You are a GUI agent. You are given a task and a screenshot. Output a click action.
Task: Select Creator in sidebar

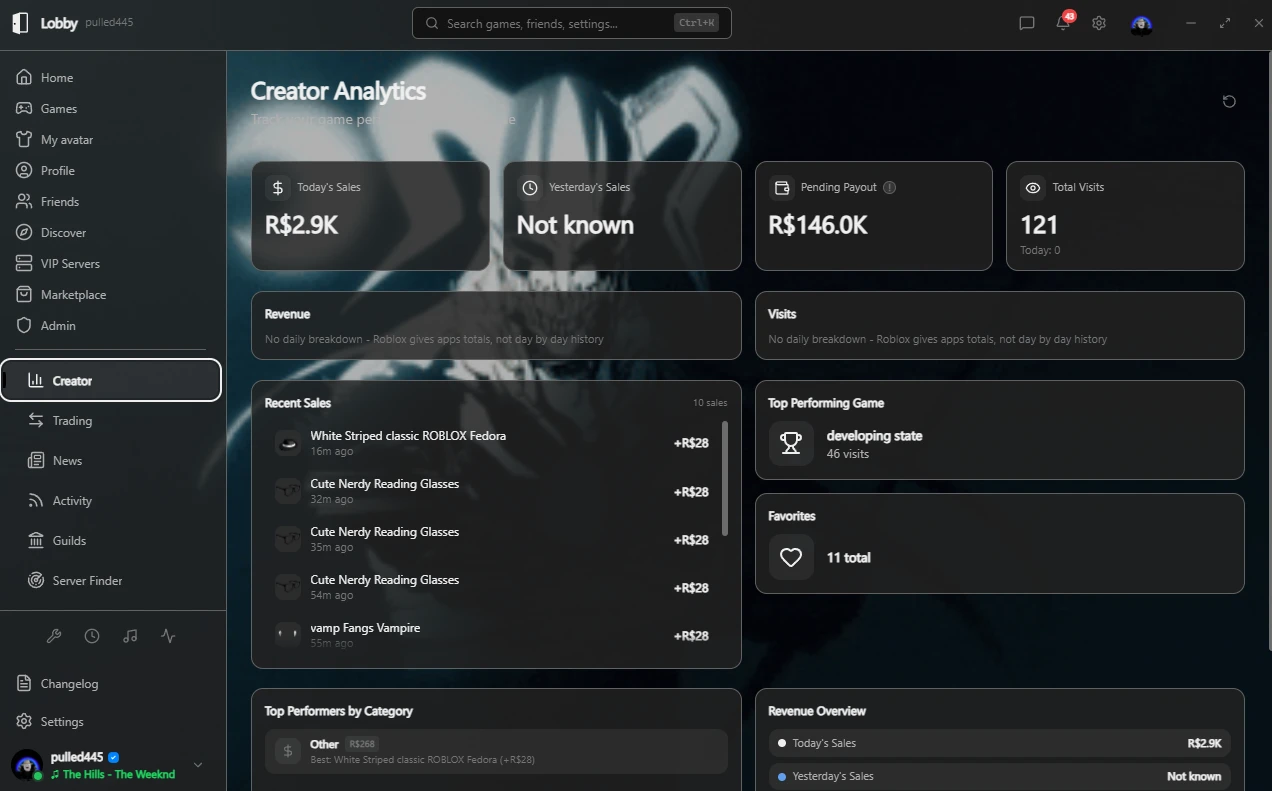coord(111,380)
